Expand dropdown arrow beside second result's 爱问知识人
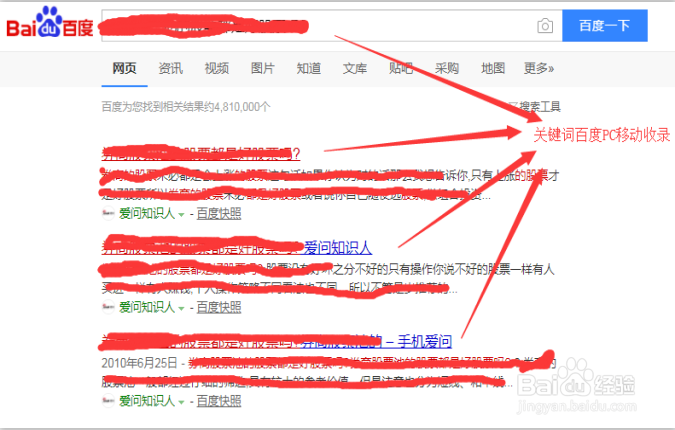Image resolution: width=675 pixels, height=430 pixels. (181, 308)
